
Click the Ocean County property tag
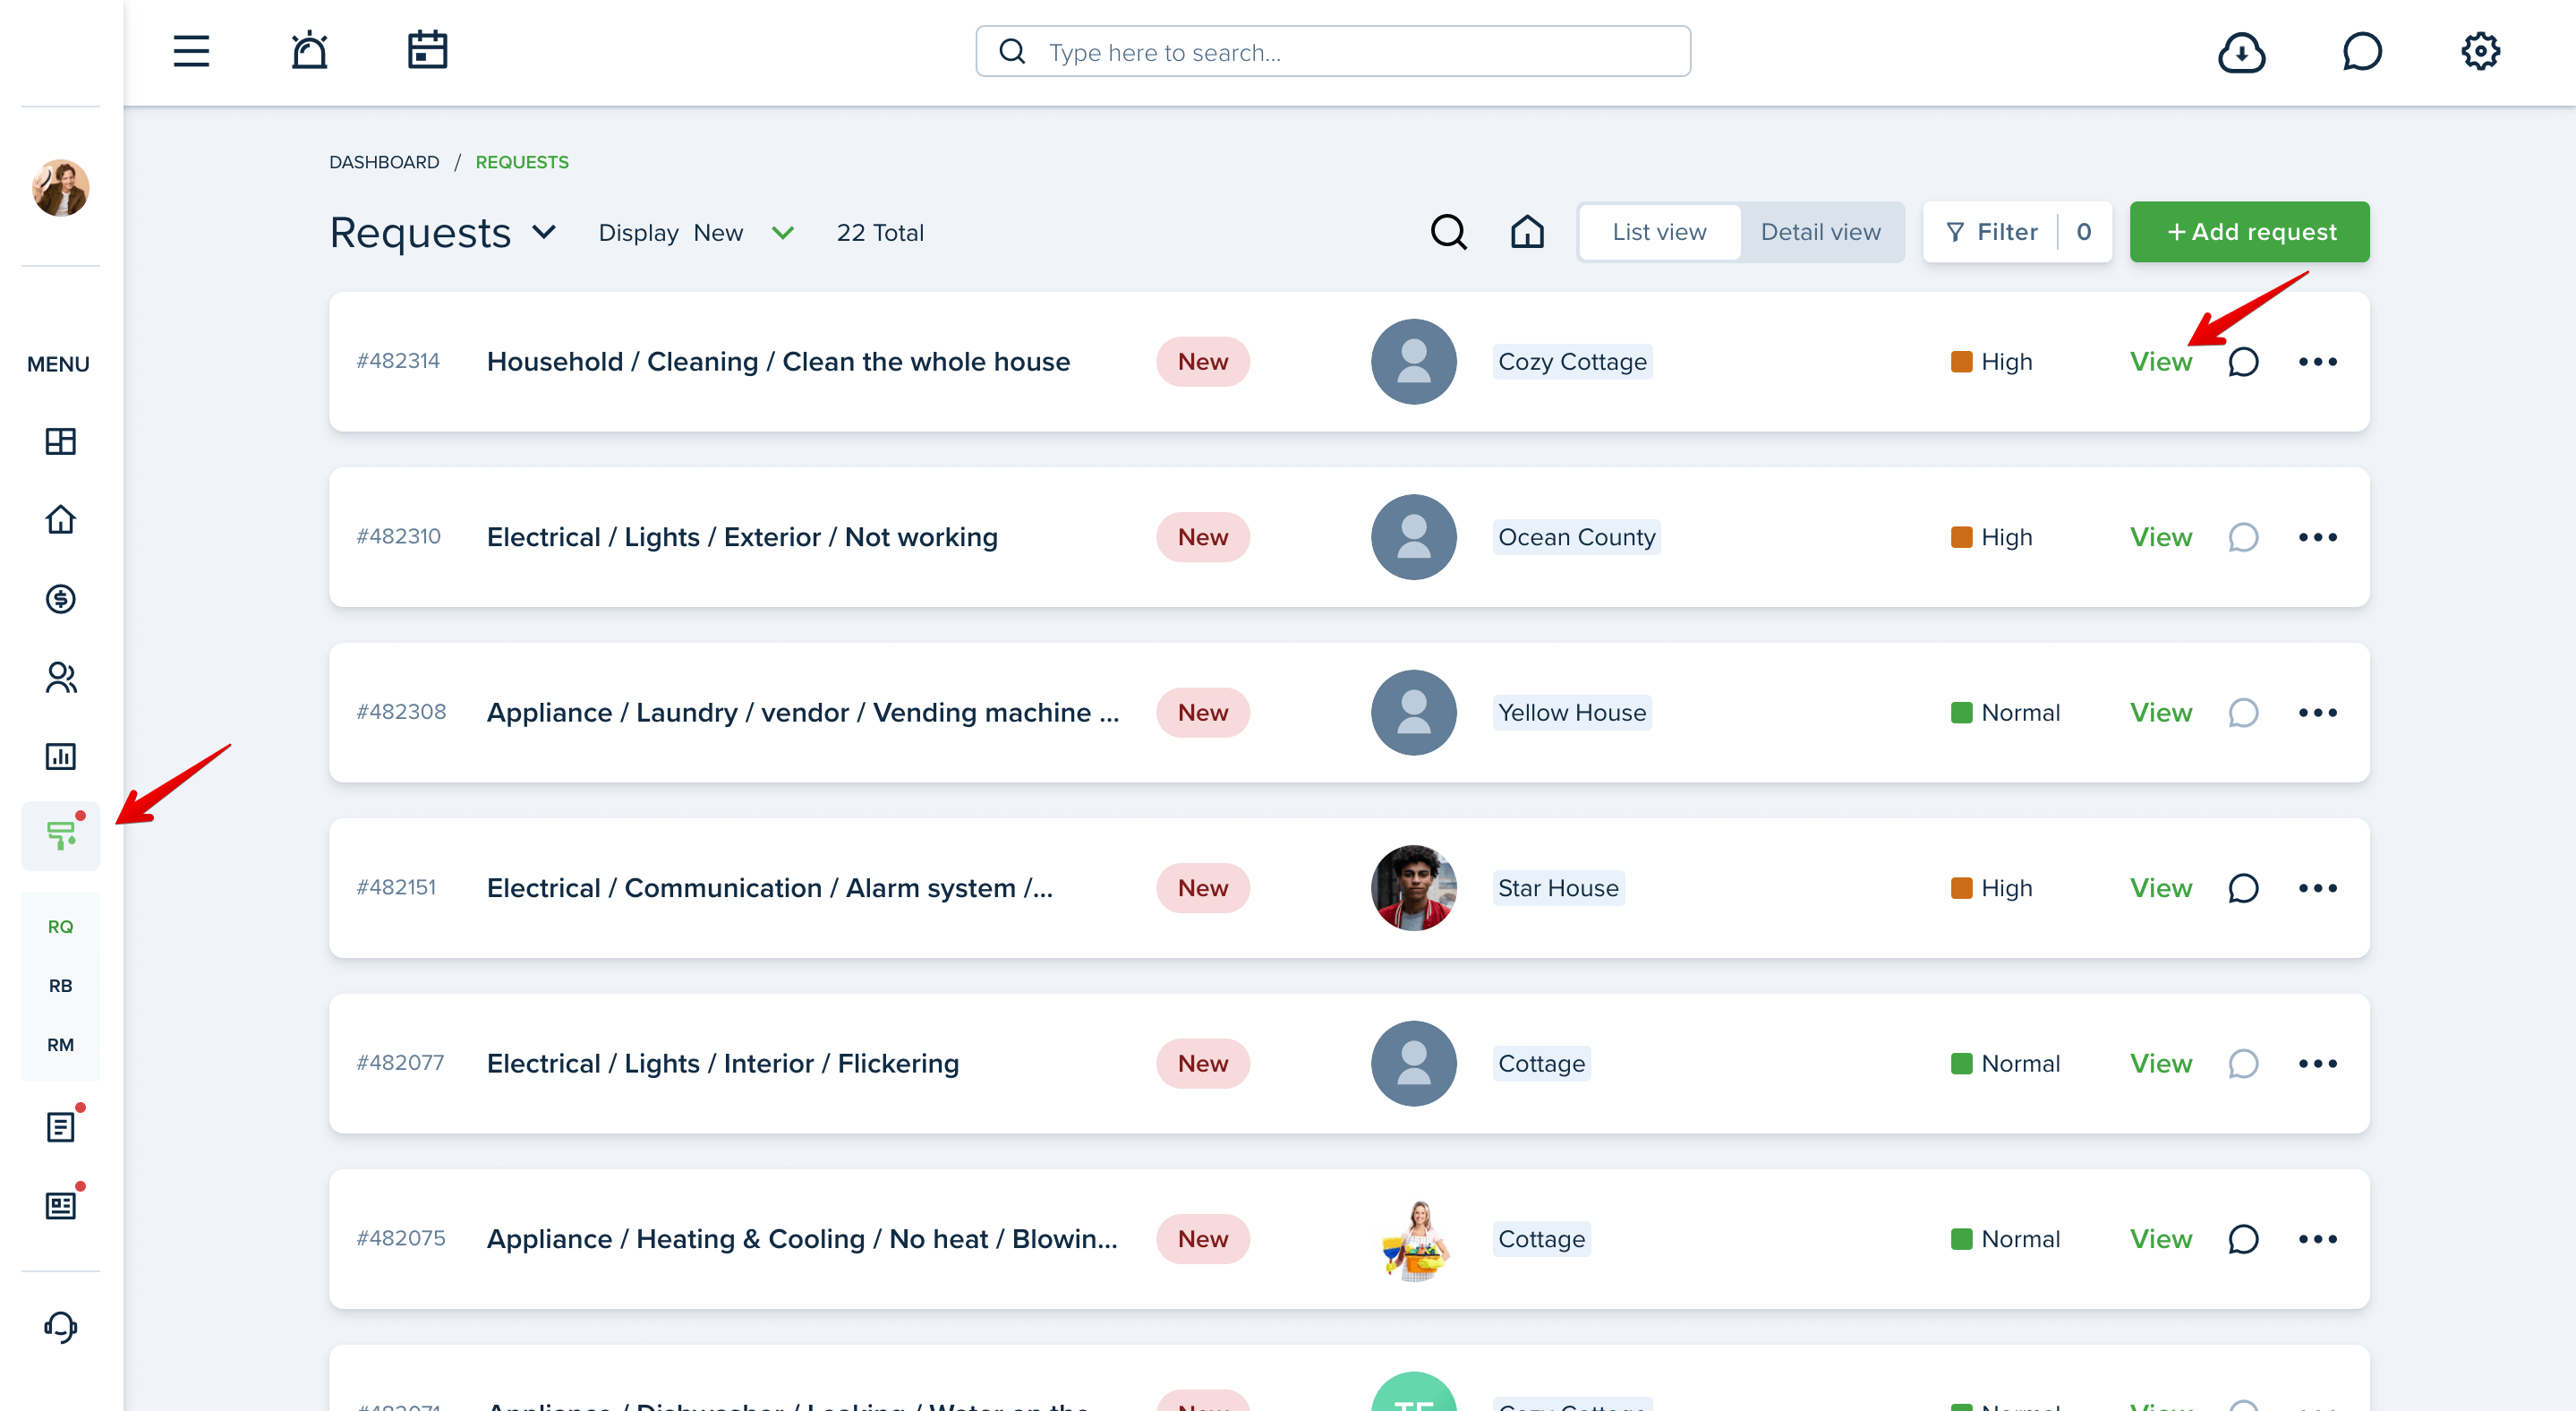(1576, 537)
